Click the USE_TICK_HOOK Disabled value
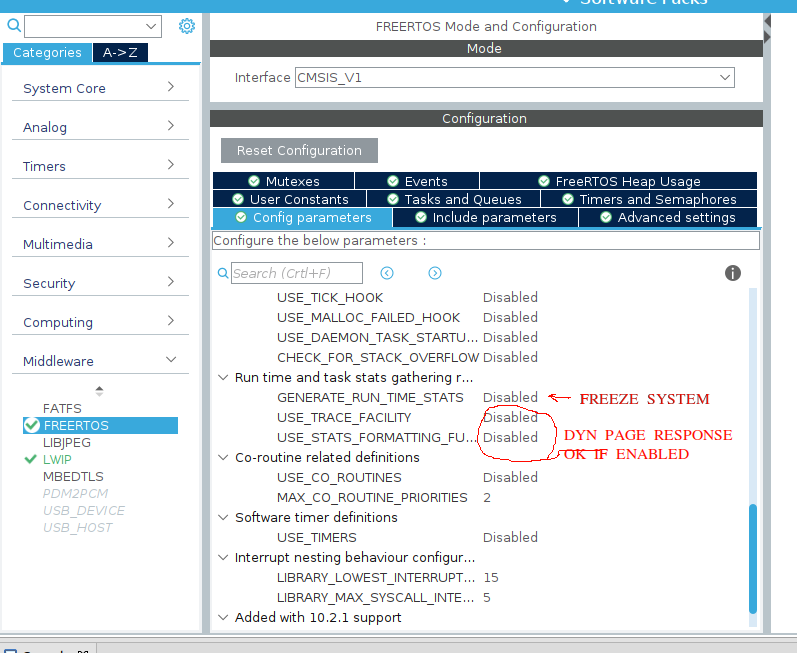797x653 pixels. [510, 297]
